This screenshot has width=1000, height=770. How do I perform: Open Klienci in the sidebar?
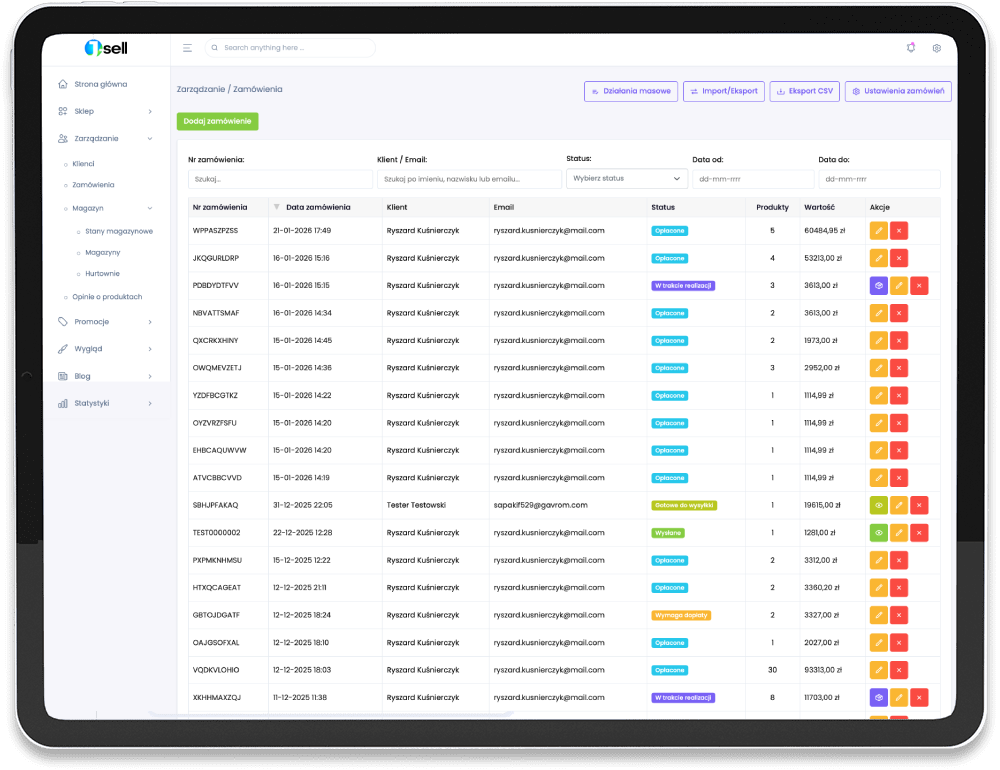tap(84, 163)
